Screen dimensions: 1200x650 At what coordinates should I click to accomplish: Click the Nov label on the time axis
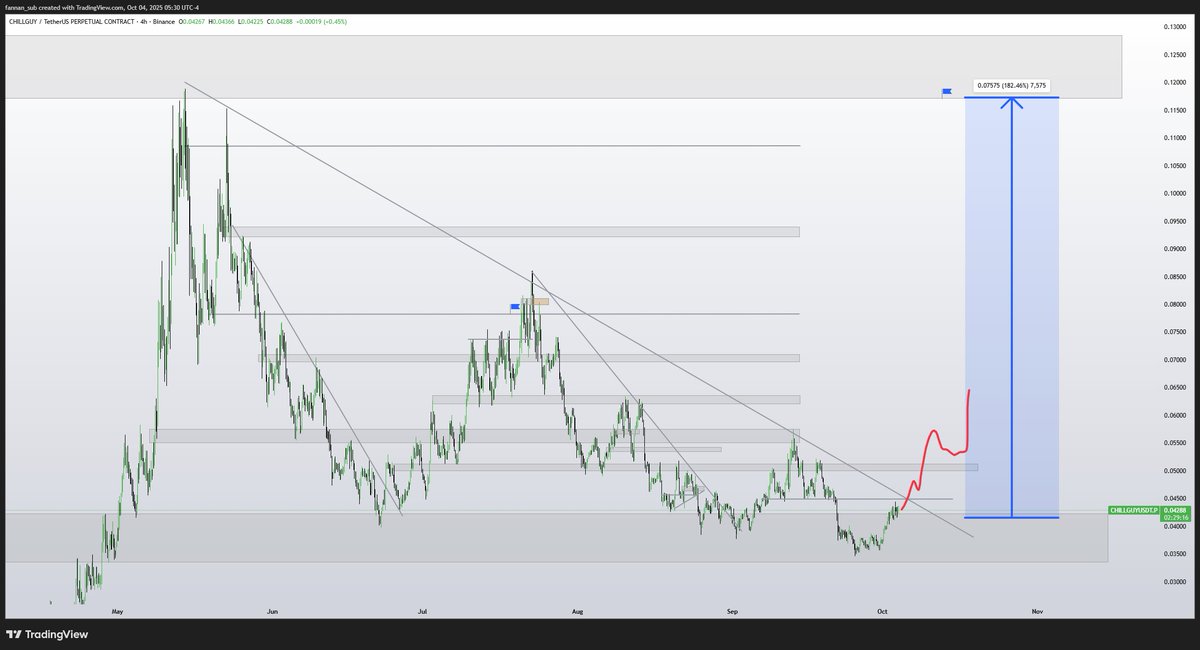(1037, 610)
